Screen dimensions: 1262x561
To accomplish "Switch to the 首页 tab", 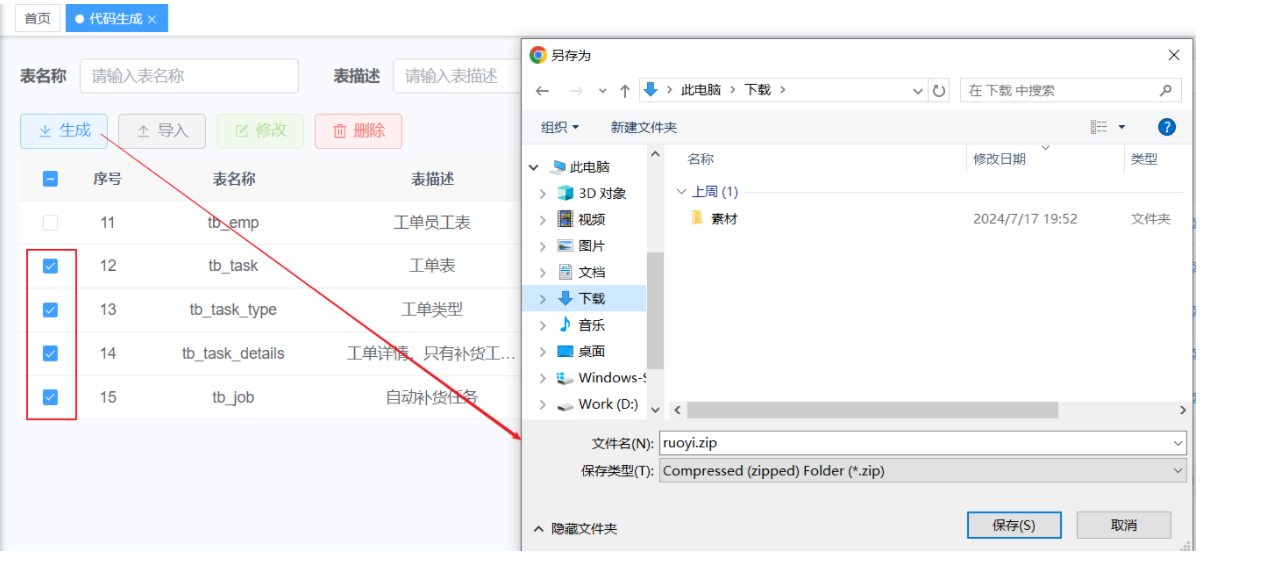I will click(x=37, y=18).
